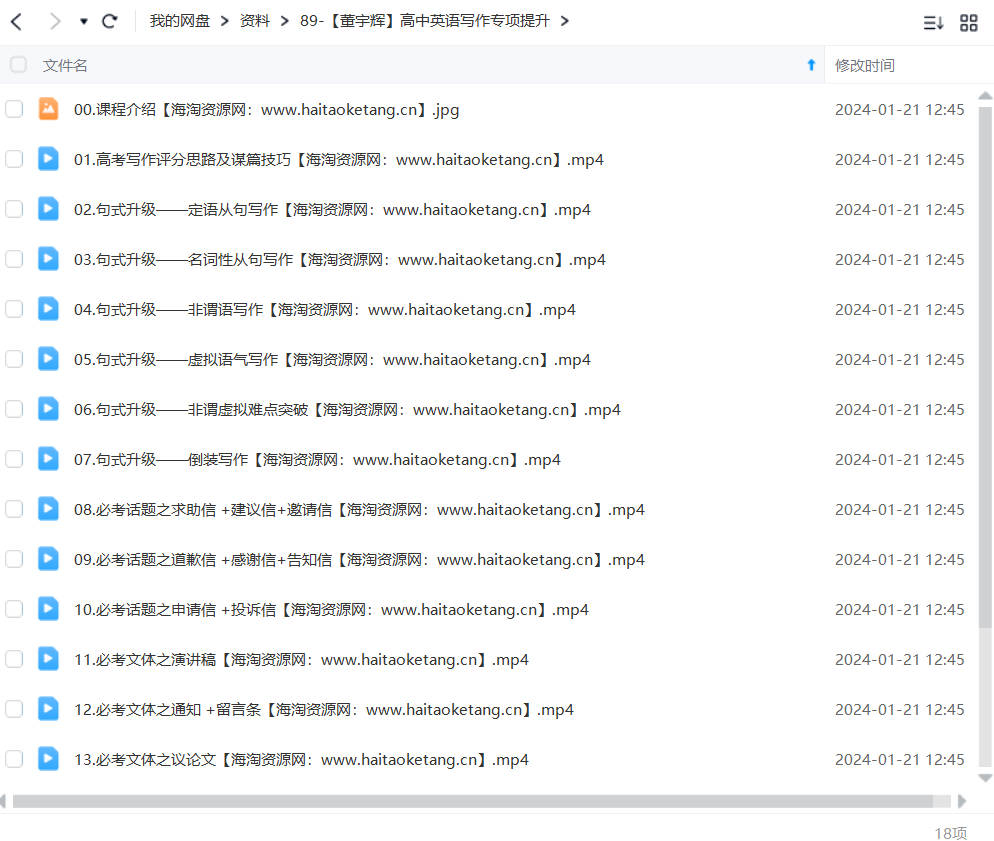994x841 pixels.
Task: Click the vertical scrollbar thumb
Action: point(985,368)
